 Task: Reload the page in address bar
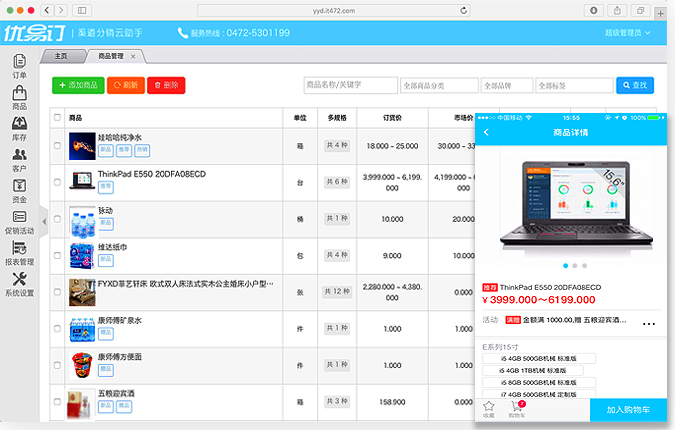(463, 10)
